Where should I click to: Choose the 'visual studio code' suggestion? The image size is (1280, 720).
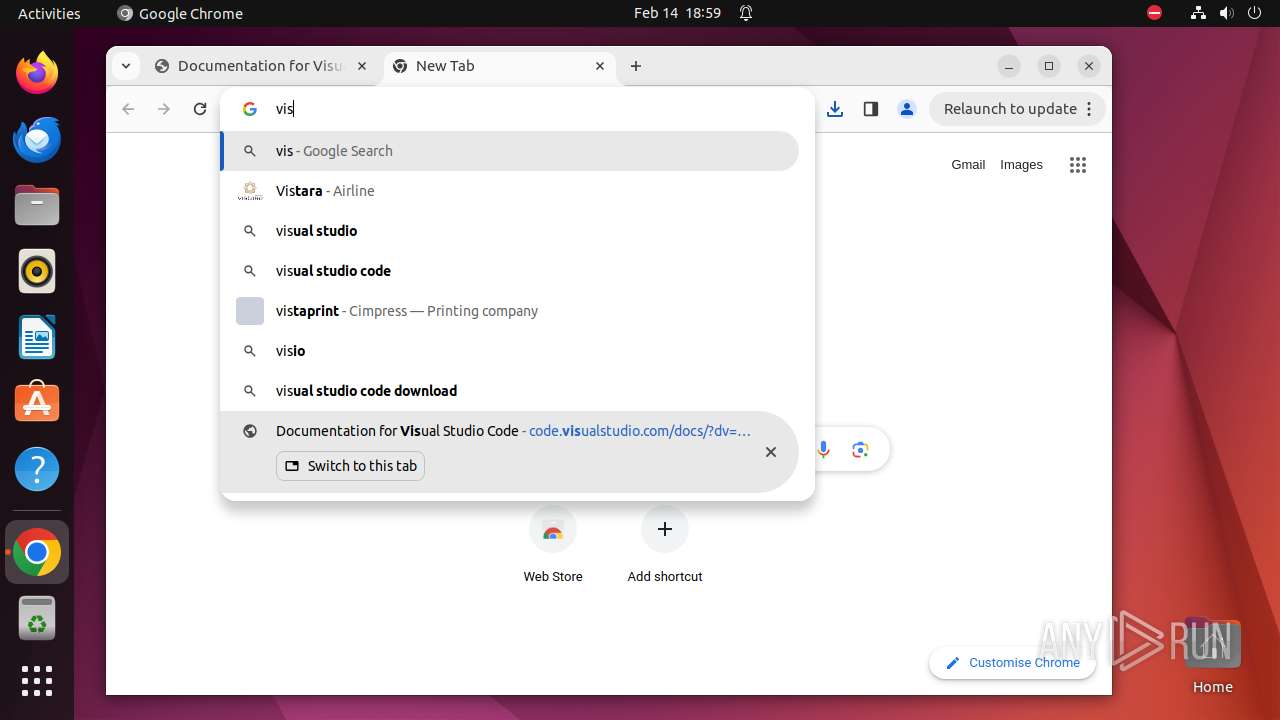(x=510, y=271)
